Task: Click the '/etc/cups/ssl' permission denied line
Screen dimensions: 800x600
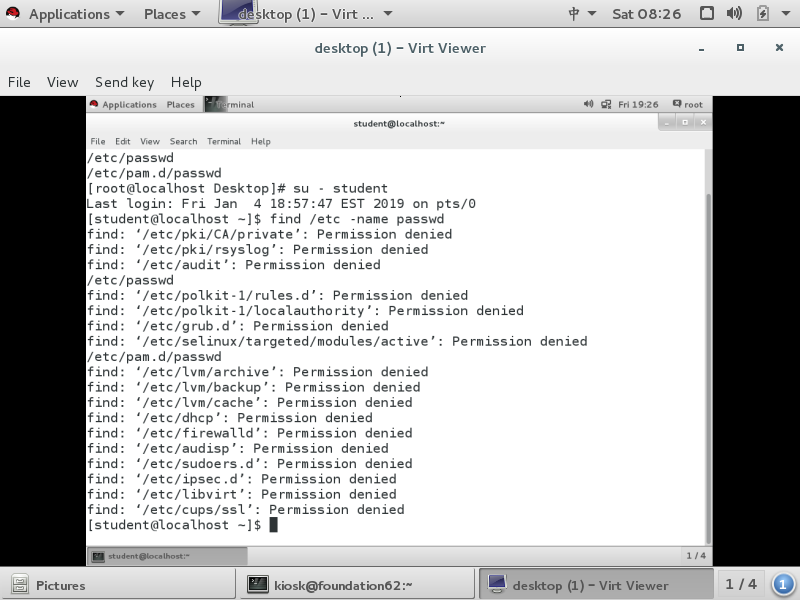Action: click(246, 510)
